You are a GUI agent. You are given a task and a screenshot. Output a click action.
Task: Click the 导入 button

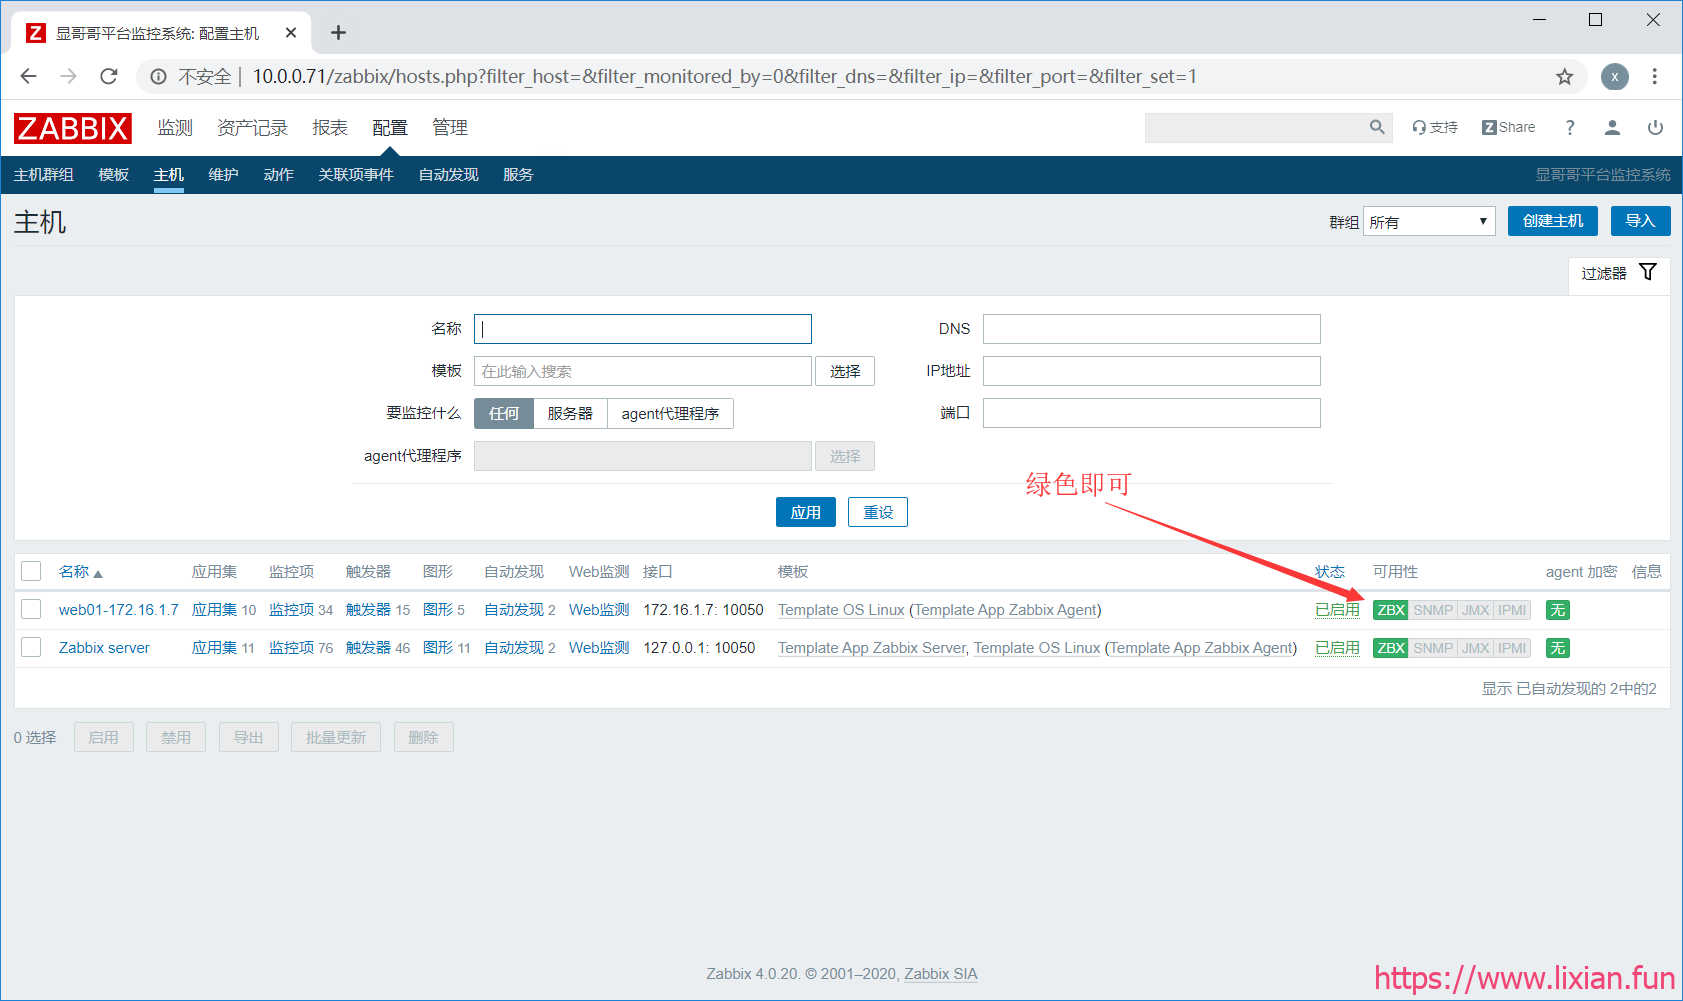[x=1640, y=221]
